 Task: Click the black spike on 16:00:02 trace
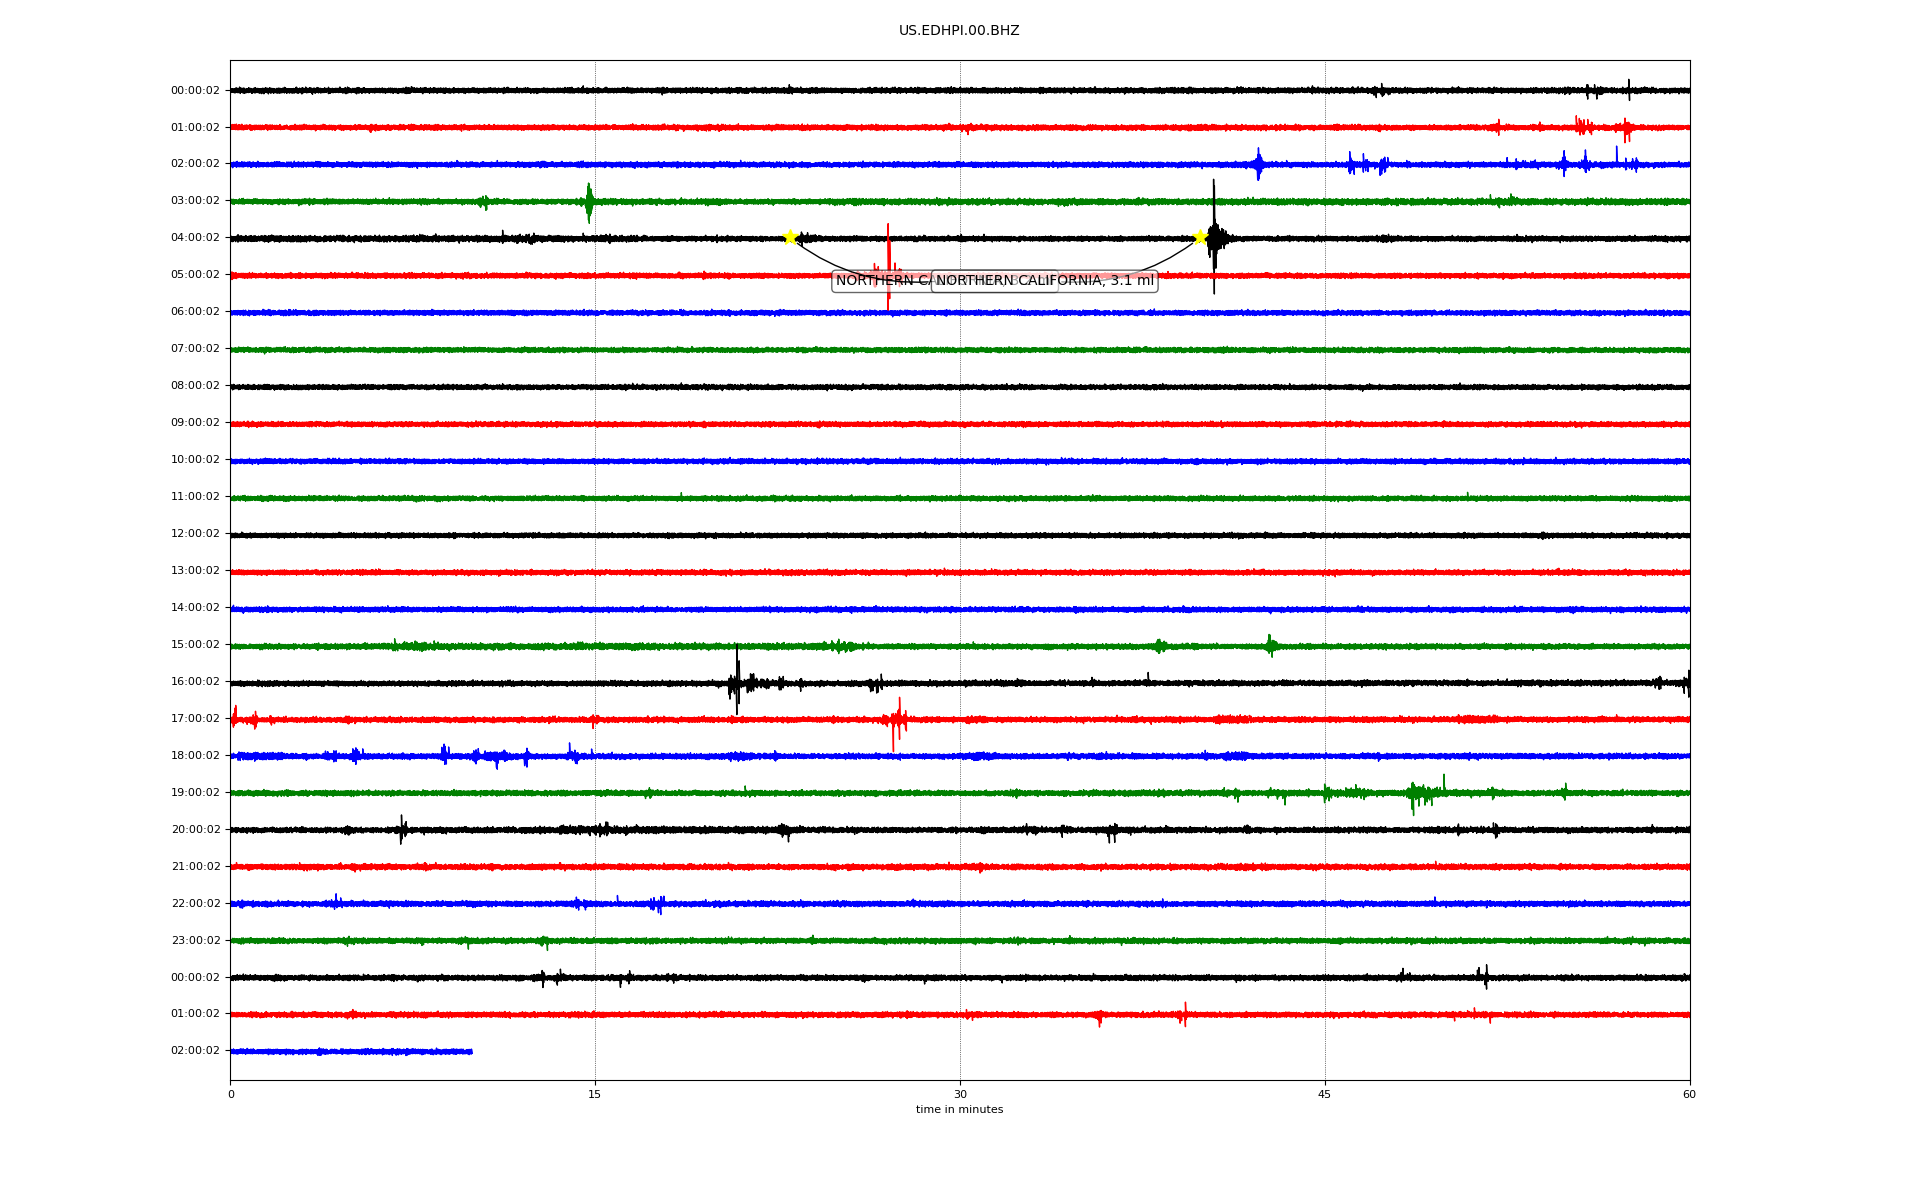pos(737,682)
